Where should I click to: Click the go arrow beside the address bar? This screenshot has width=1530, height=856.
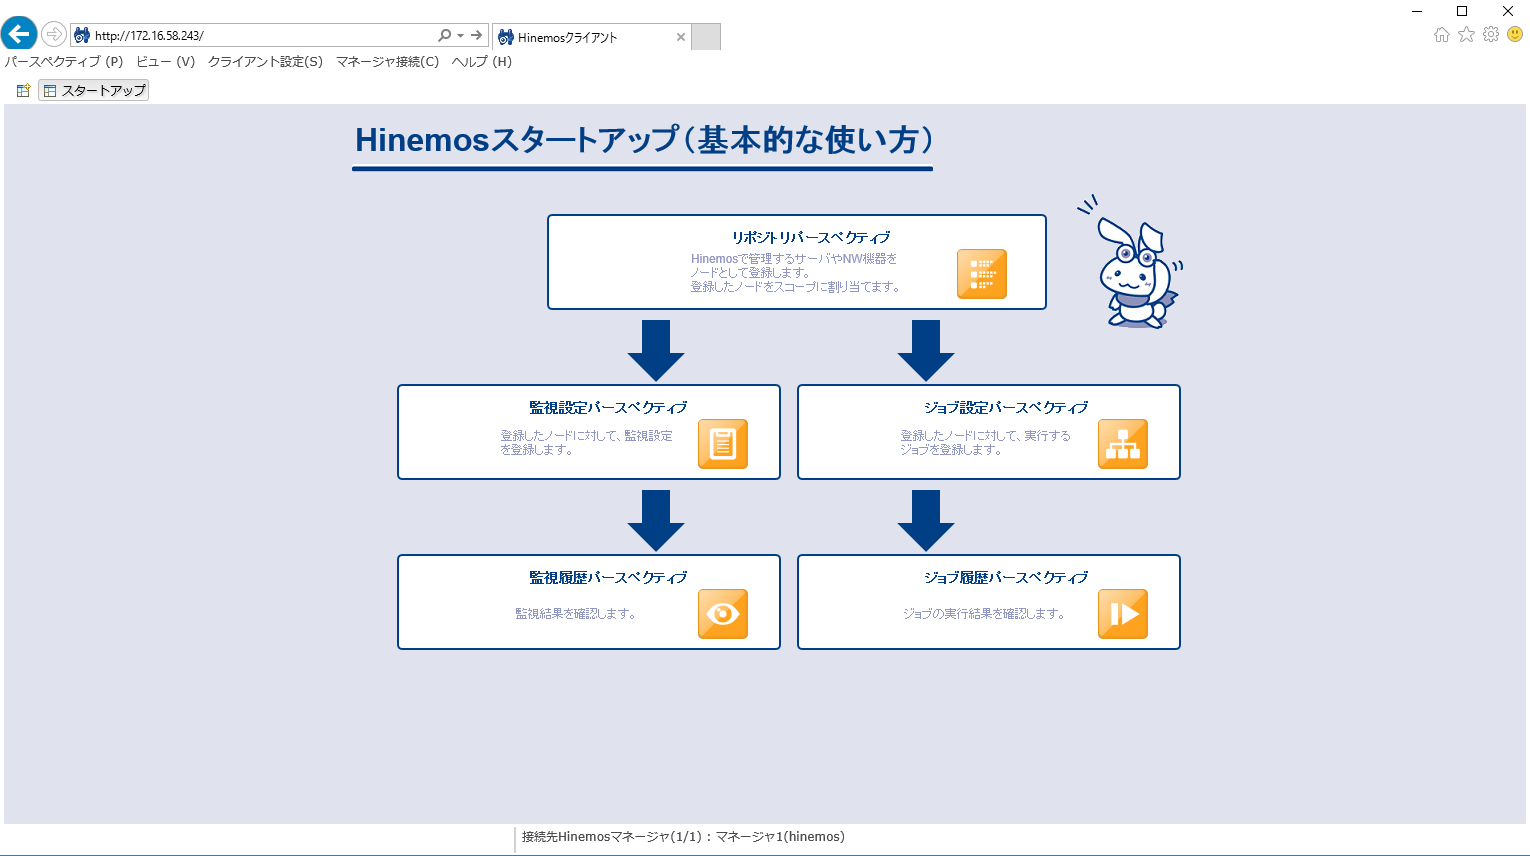pyautogui.click(x=477, y=35)
